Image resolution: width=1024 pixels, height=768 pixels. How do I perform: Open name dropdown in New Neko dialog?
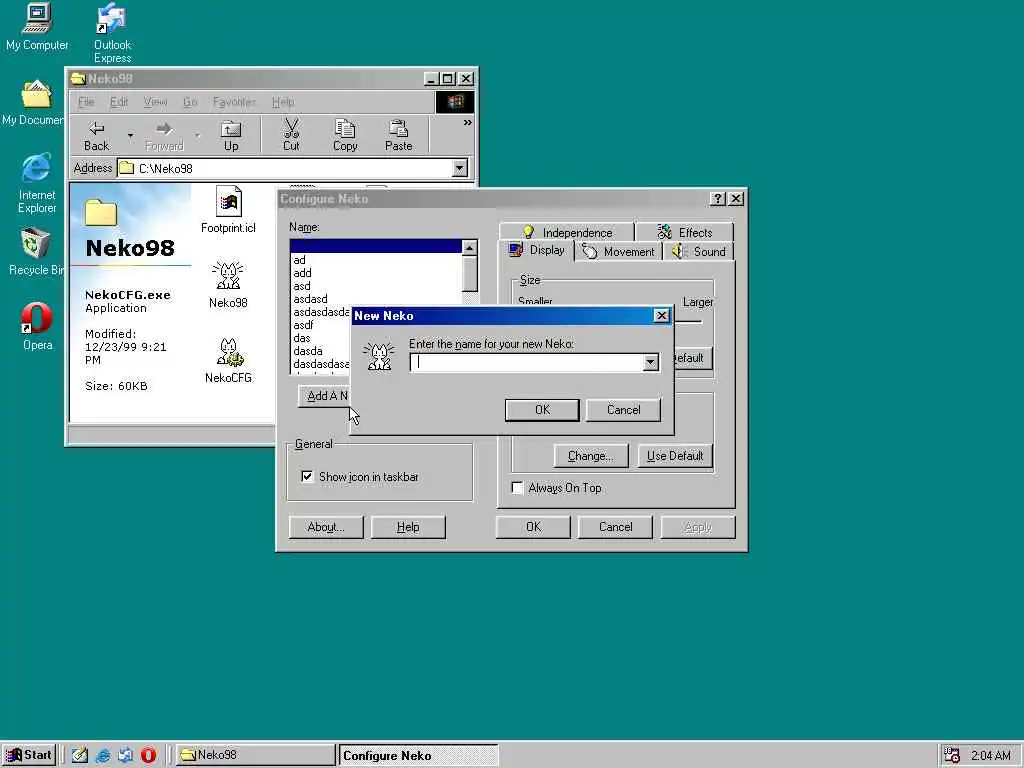click(650, 363)
